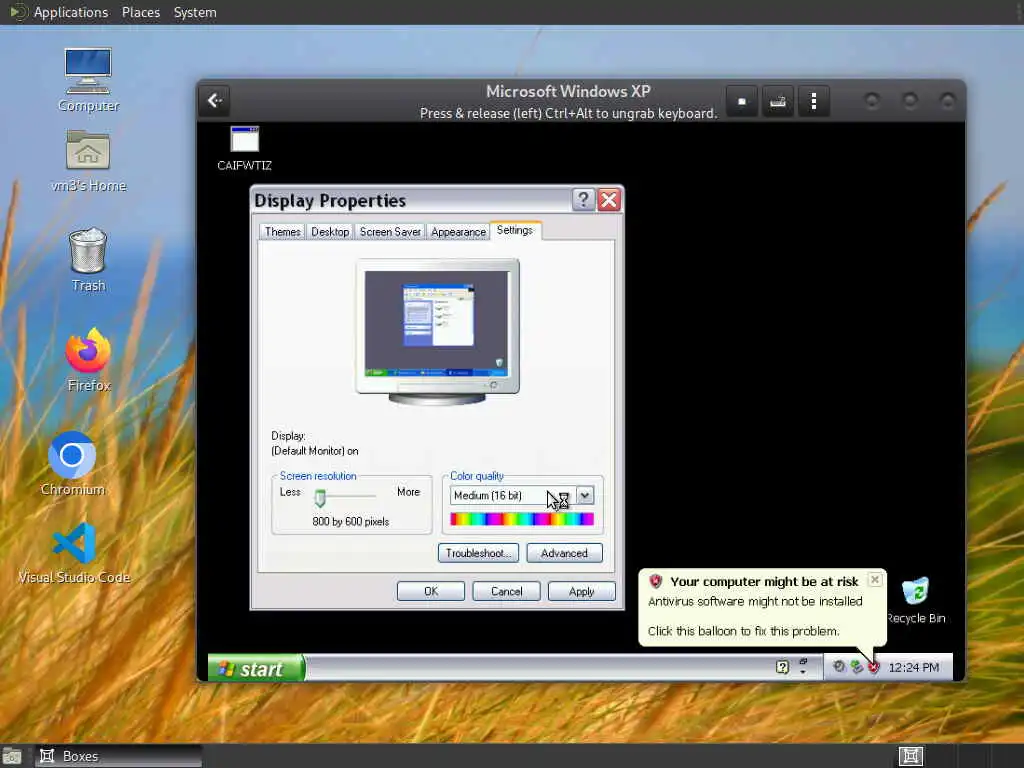Viewport: 1024px width, 768px height.
Task: Click the 'Your computer might be at risk' balloon
Action: 763,607
